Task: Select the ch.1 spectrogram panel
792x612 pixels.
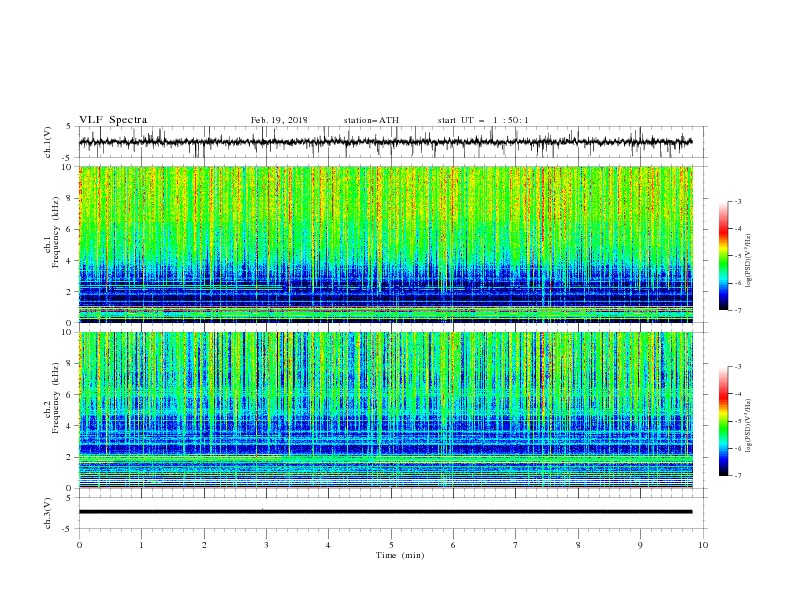Action: click(x=386, y=244)
